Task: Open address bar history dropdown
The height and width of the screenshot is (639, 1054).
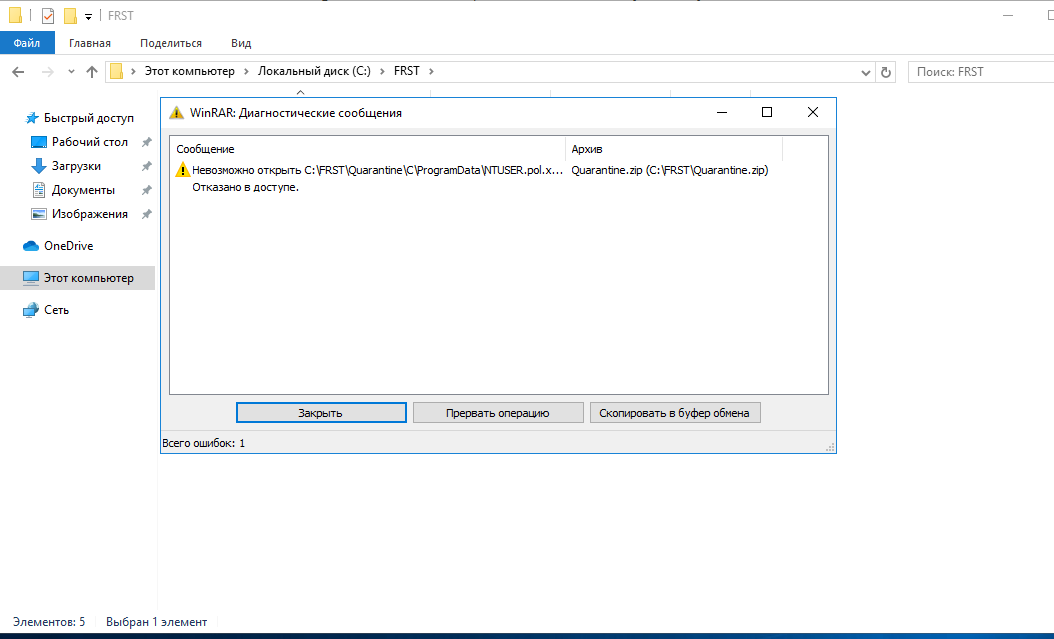Action: tap(866, 73)
